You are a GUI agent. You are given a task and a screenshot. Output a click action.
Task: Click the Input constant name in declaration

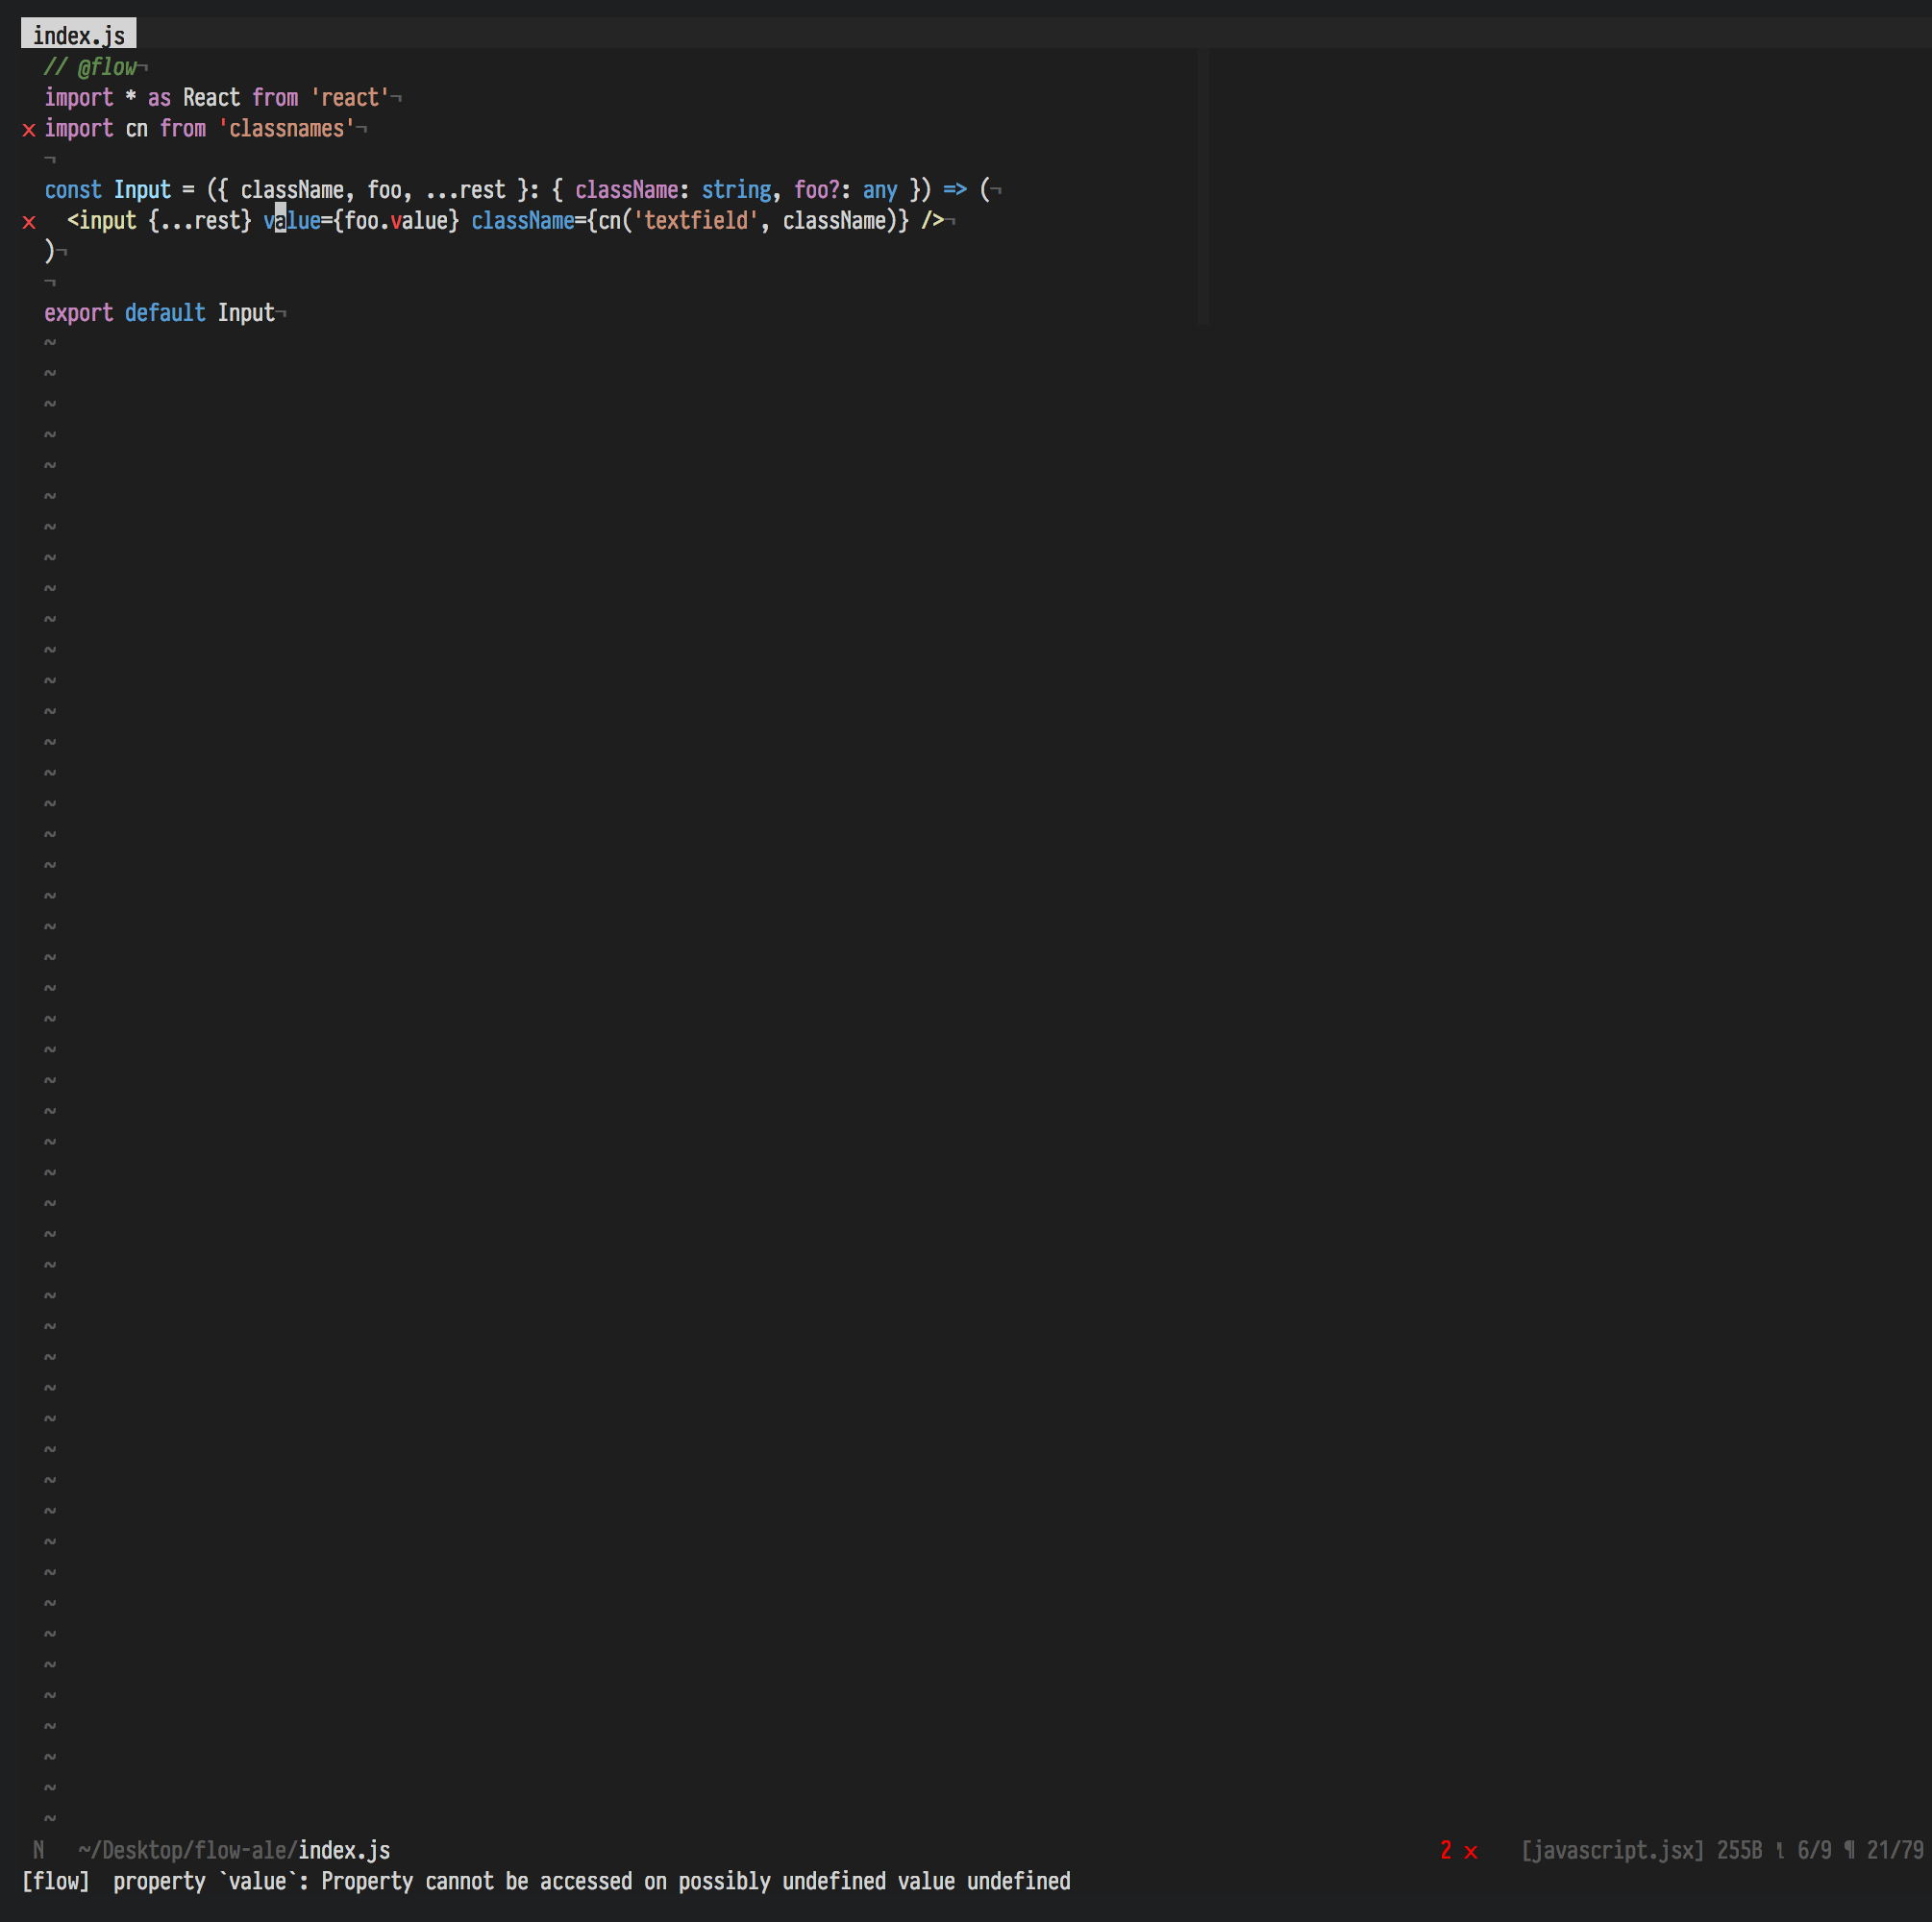point(142,190)
